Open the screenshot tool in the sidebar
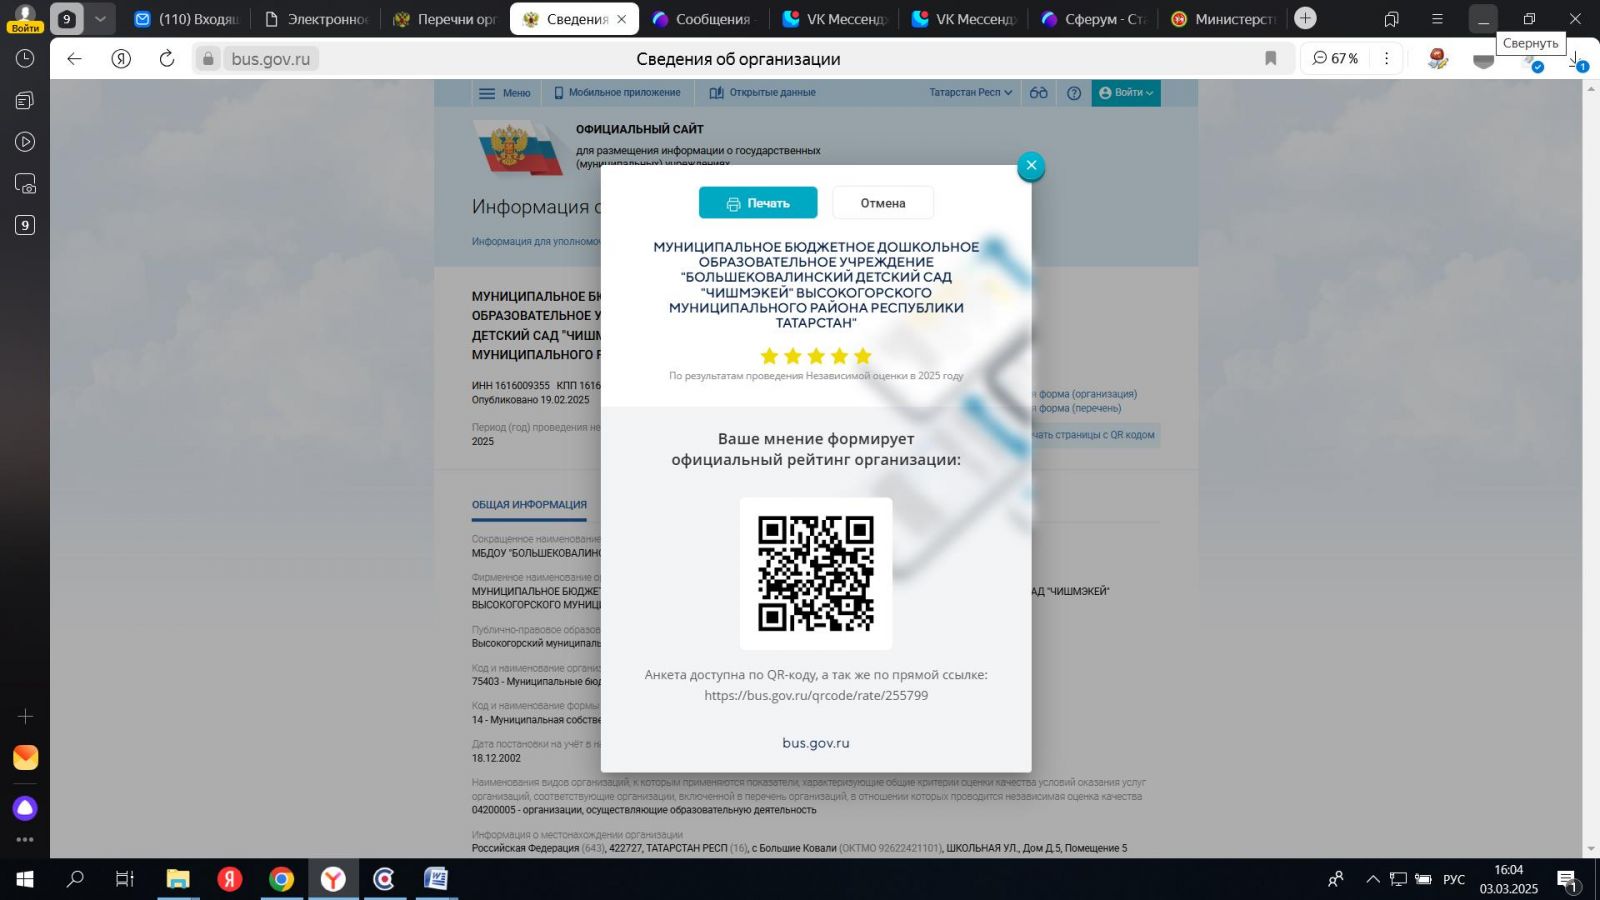This screenshot has height=900, width=1600. coord(25,184)
